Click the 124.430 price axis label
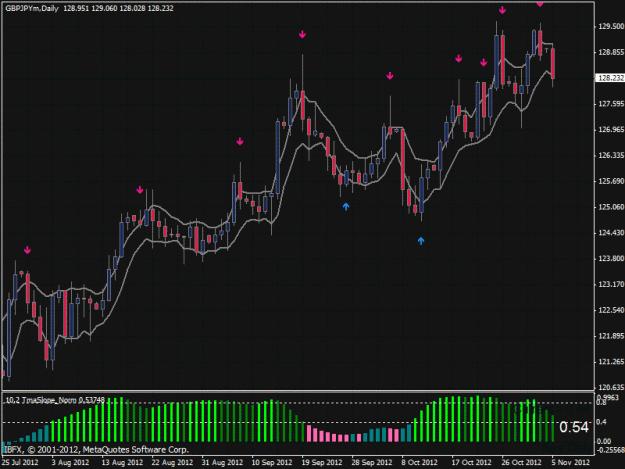This screenshot has height=469, width=625. (611, 233)
